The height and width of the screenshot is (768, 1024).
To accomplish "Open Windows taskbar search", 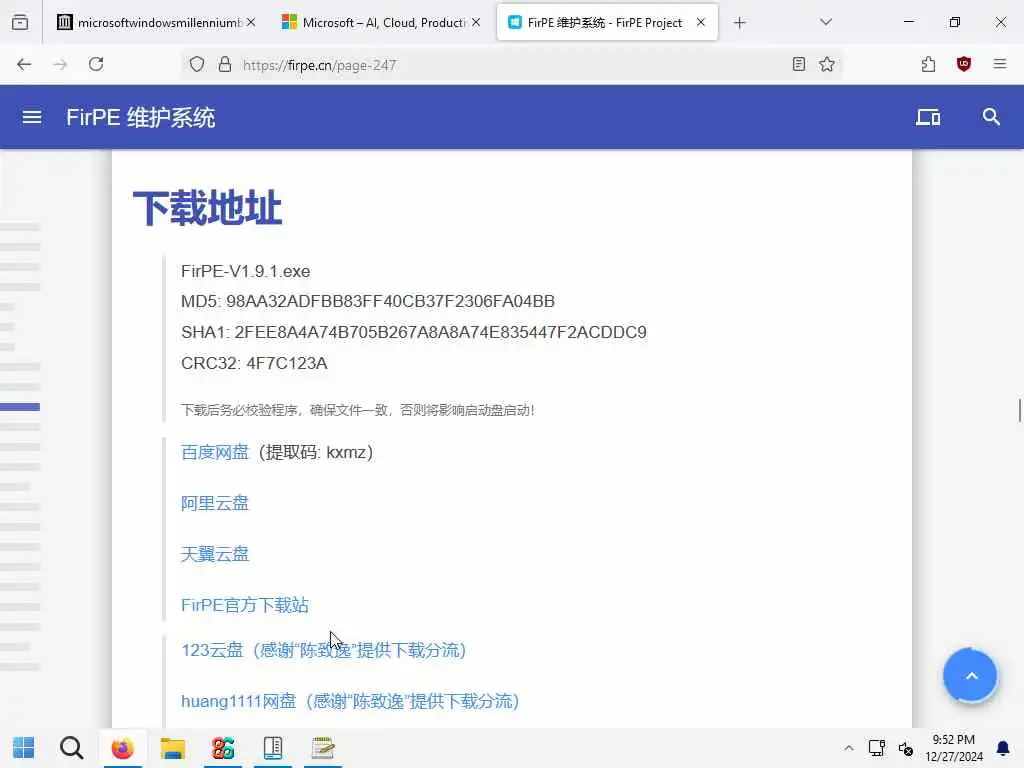I will [72, 748].
